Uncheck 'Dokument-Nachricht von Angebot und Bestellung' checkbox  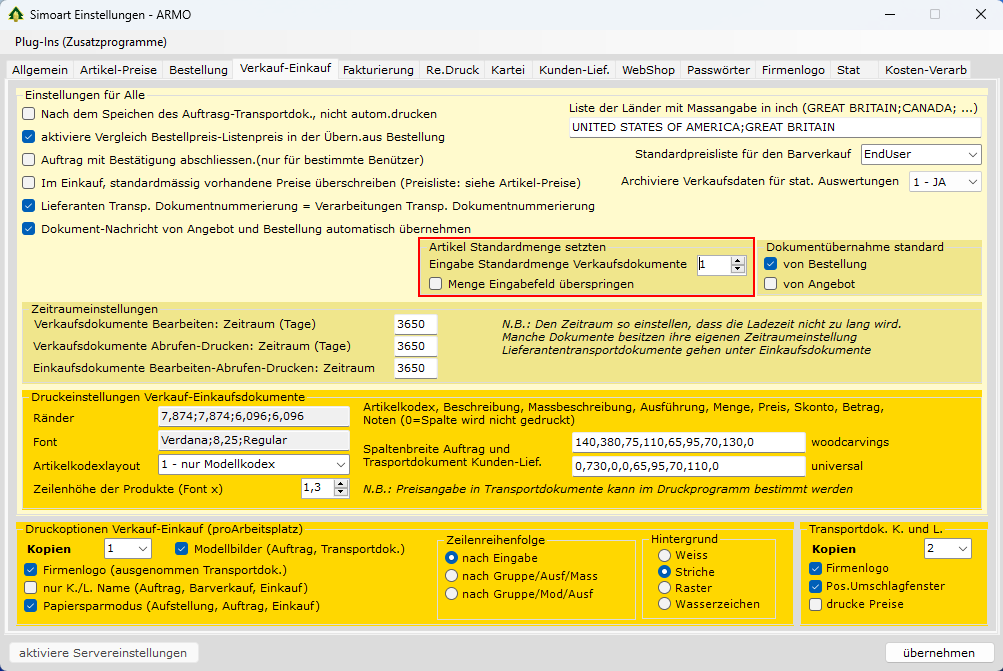[29, 229]
